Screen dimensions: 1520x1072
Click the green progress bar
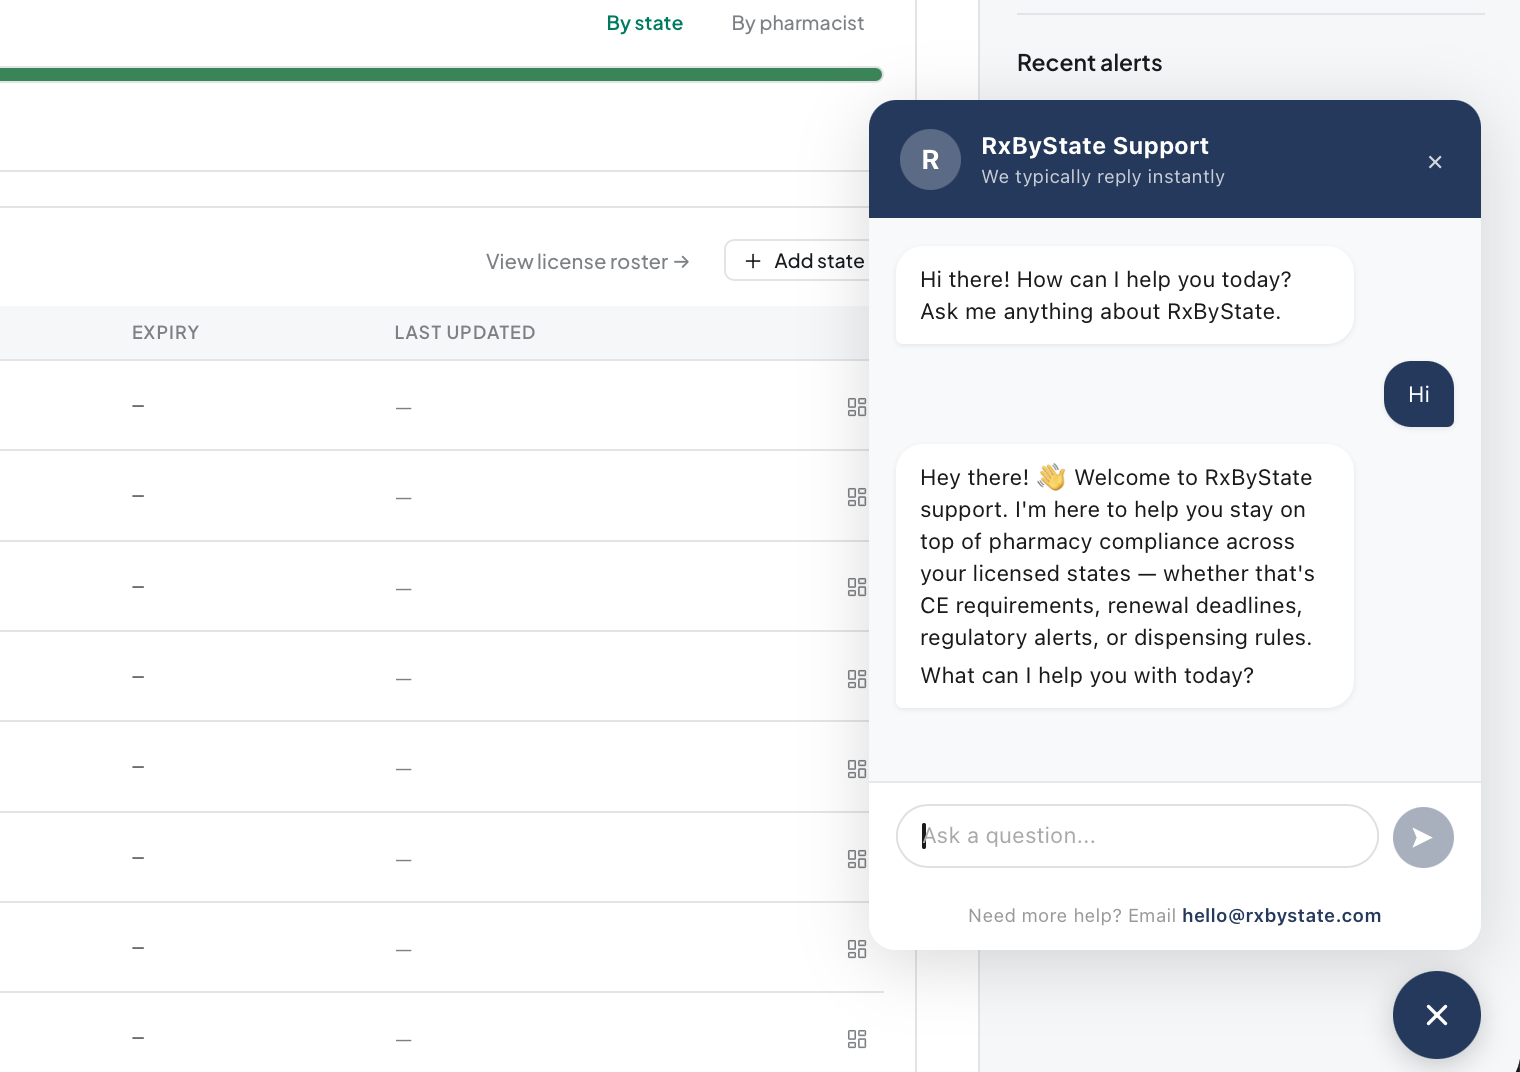point(440,74)
